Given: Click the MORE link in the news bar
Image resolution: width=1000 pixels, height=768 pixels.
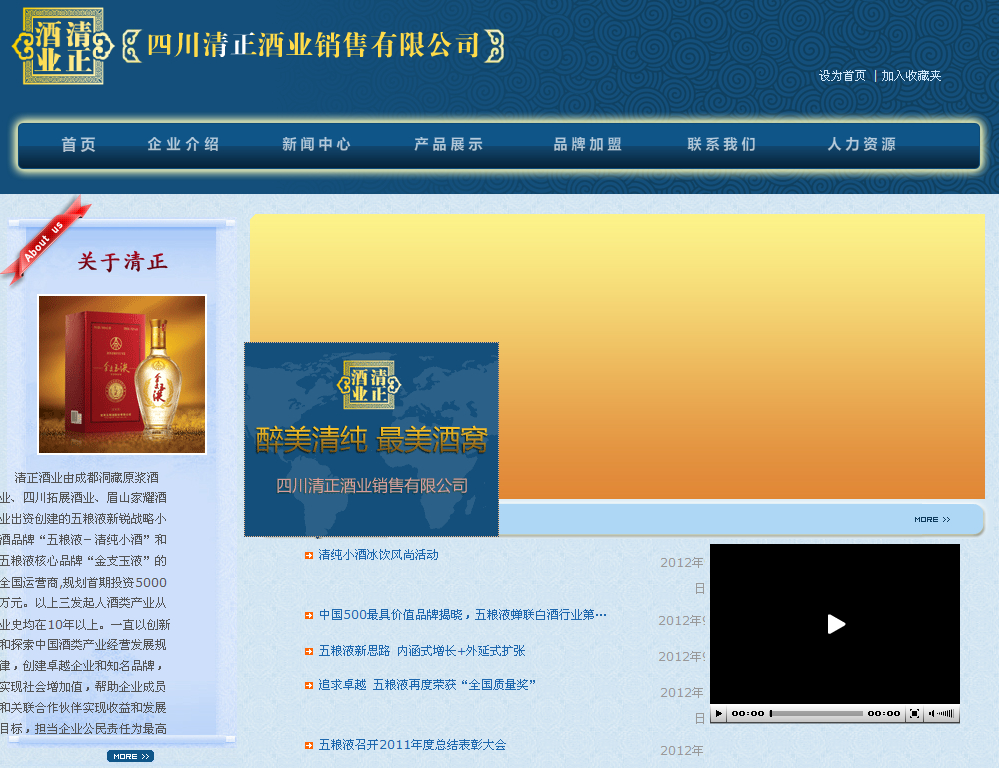Looking at the screenshot, I should click(932, 519).
